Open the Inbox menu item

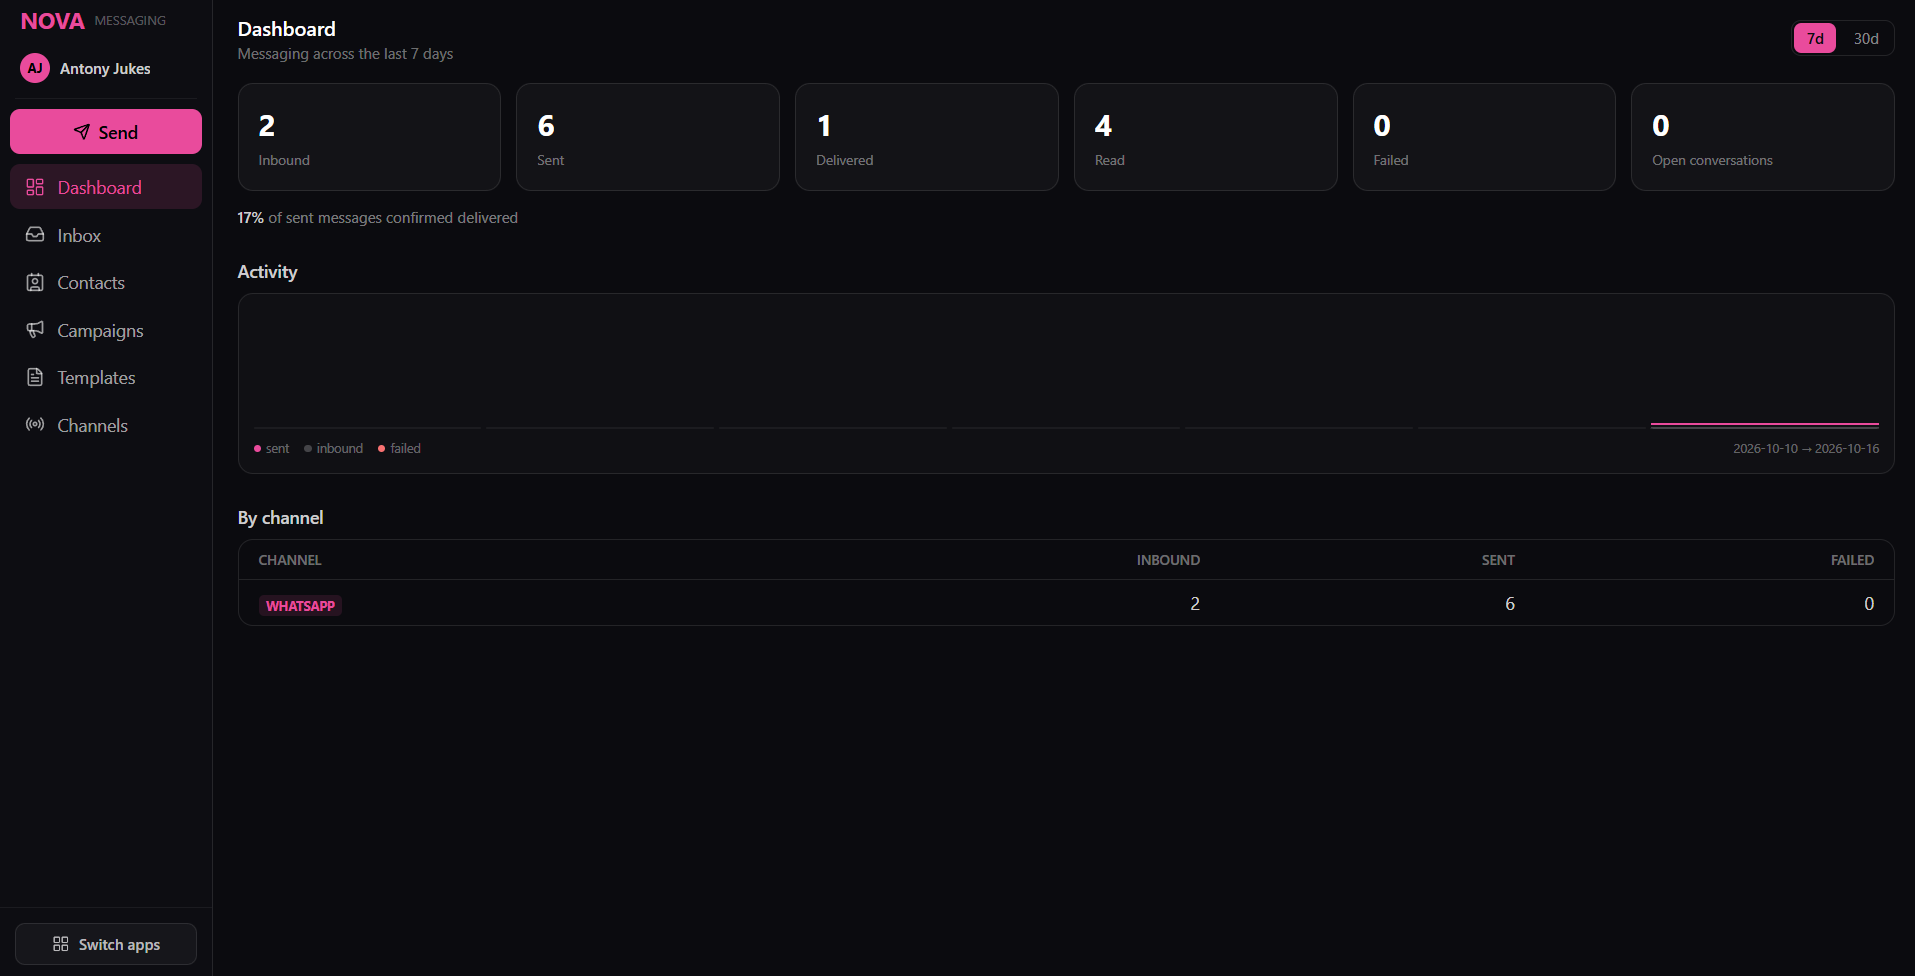[x=106, y=235]
